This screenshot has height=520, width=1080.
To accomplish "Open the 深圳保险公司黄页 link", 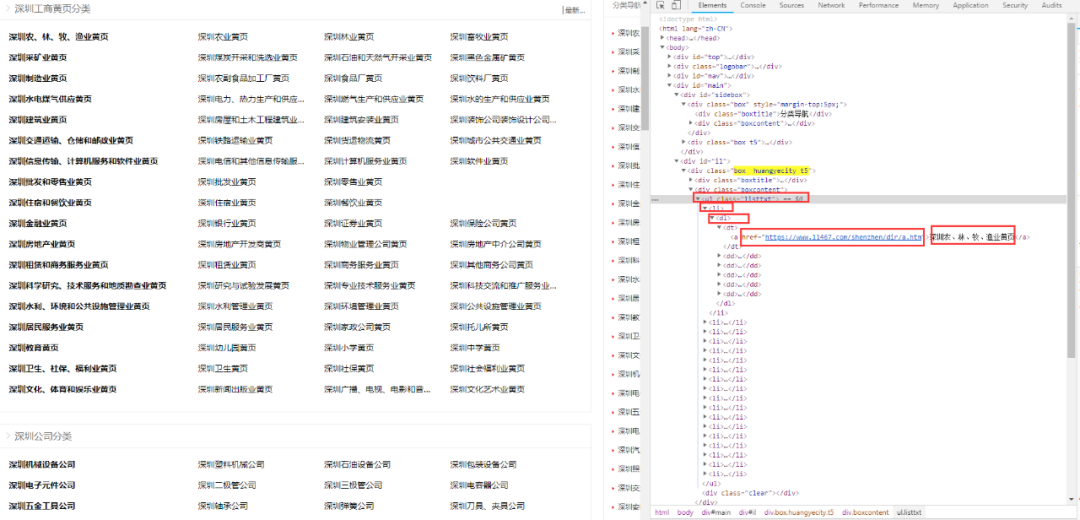I will (x=484, y=223).
